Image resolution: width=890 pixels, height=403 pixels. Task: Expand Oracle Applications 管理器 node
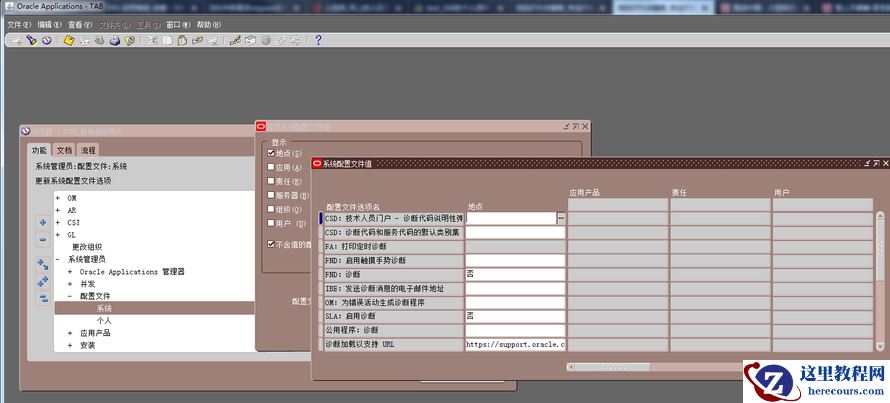point(70,272)
